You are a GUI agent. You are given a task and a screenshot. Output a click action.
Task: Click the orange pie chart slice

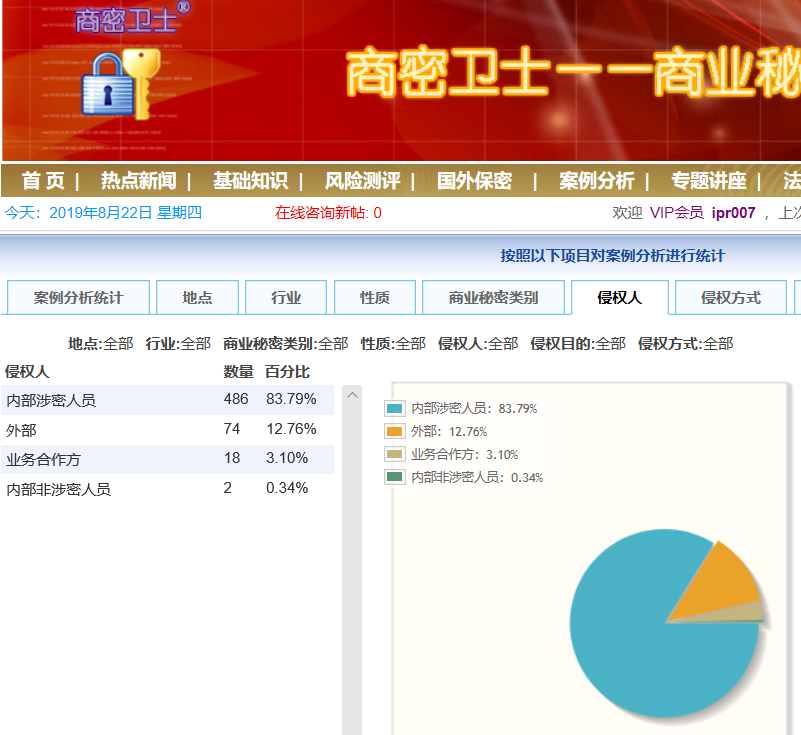tap(720, 582)
